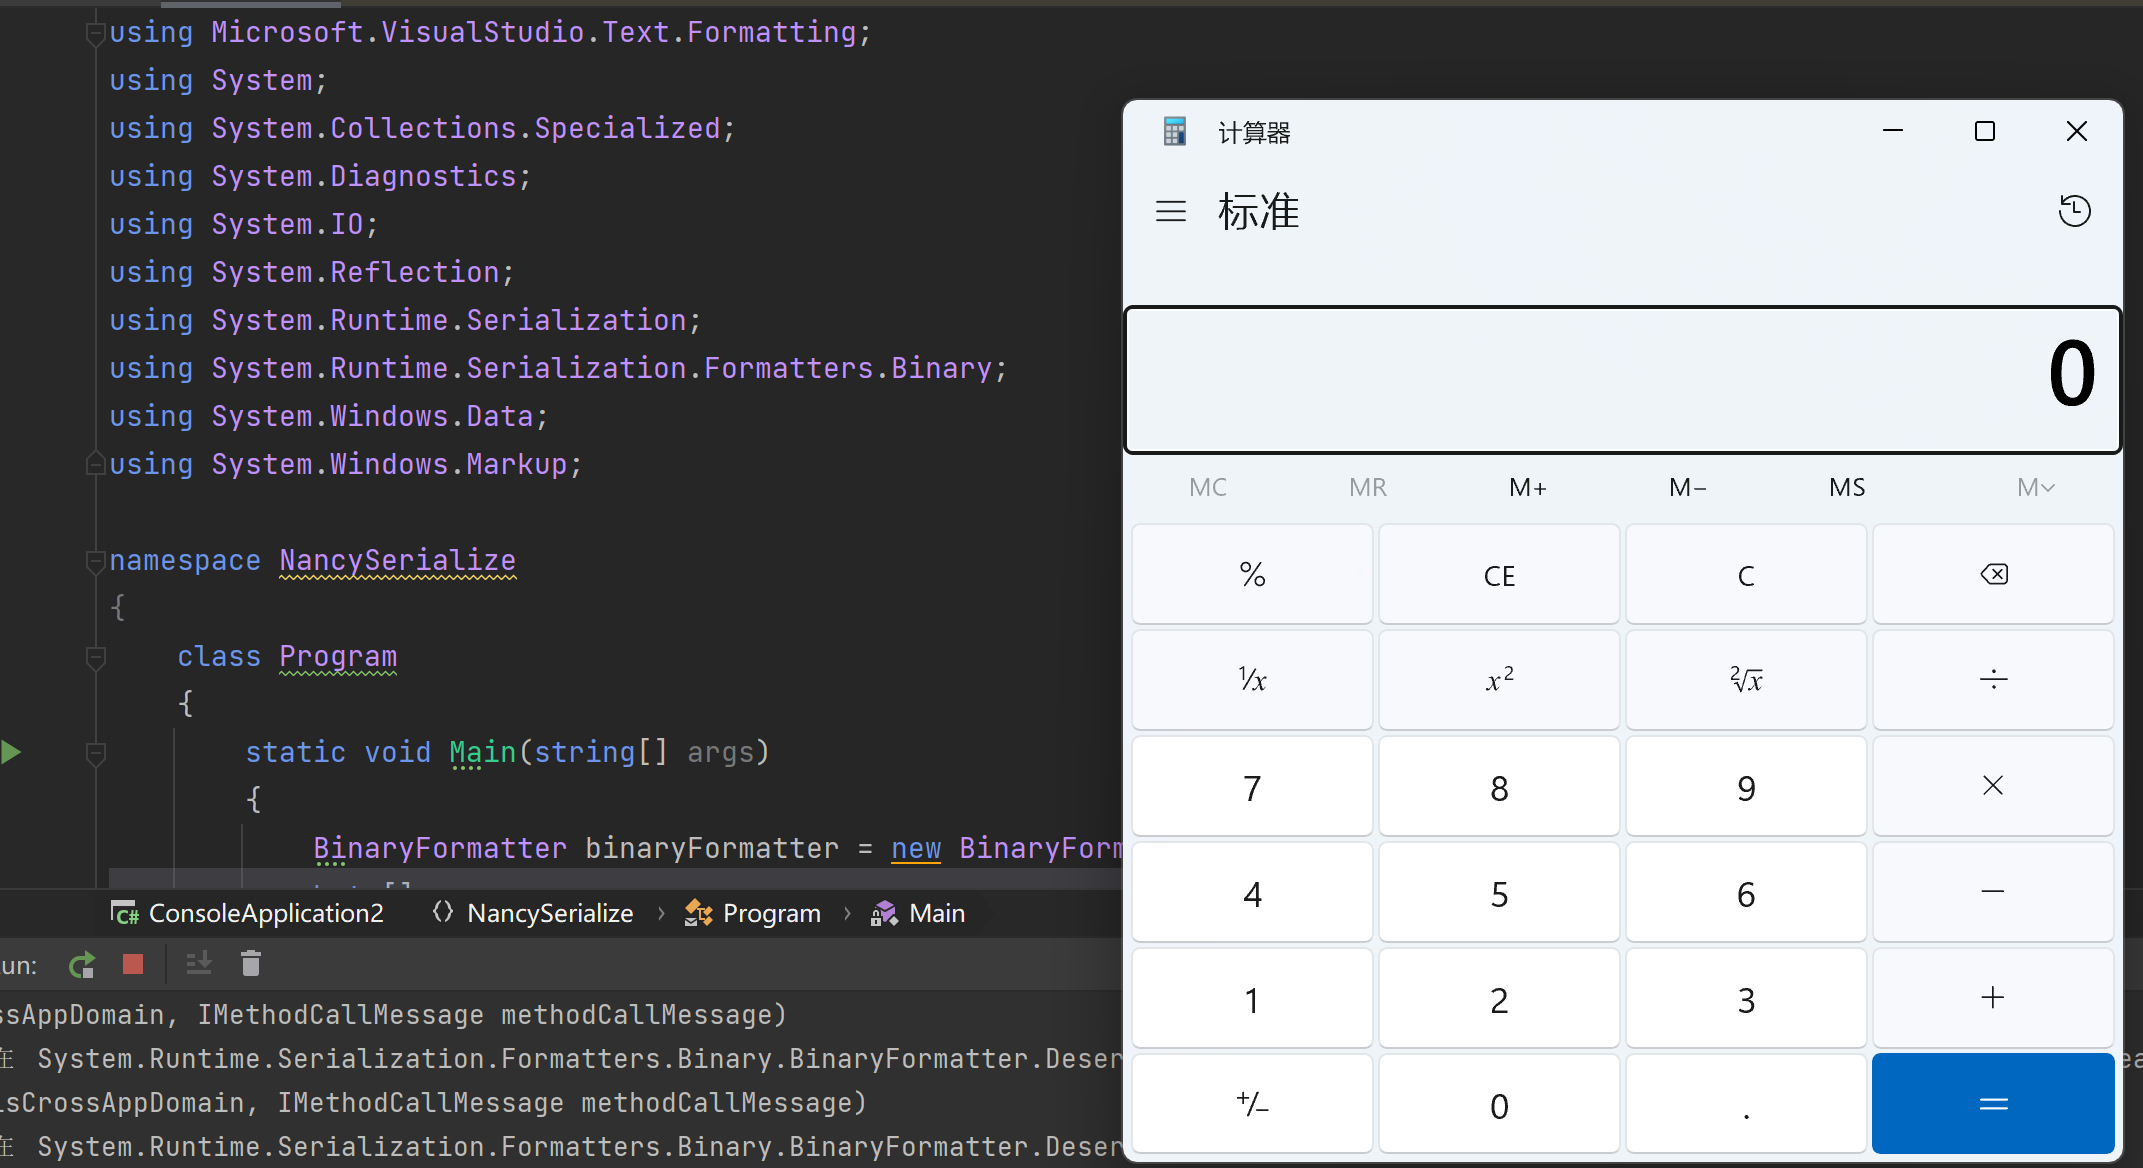Open the M memory list dropdown

[x=2036, y=487]
